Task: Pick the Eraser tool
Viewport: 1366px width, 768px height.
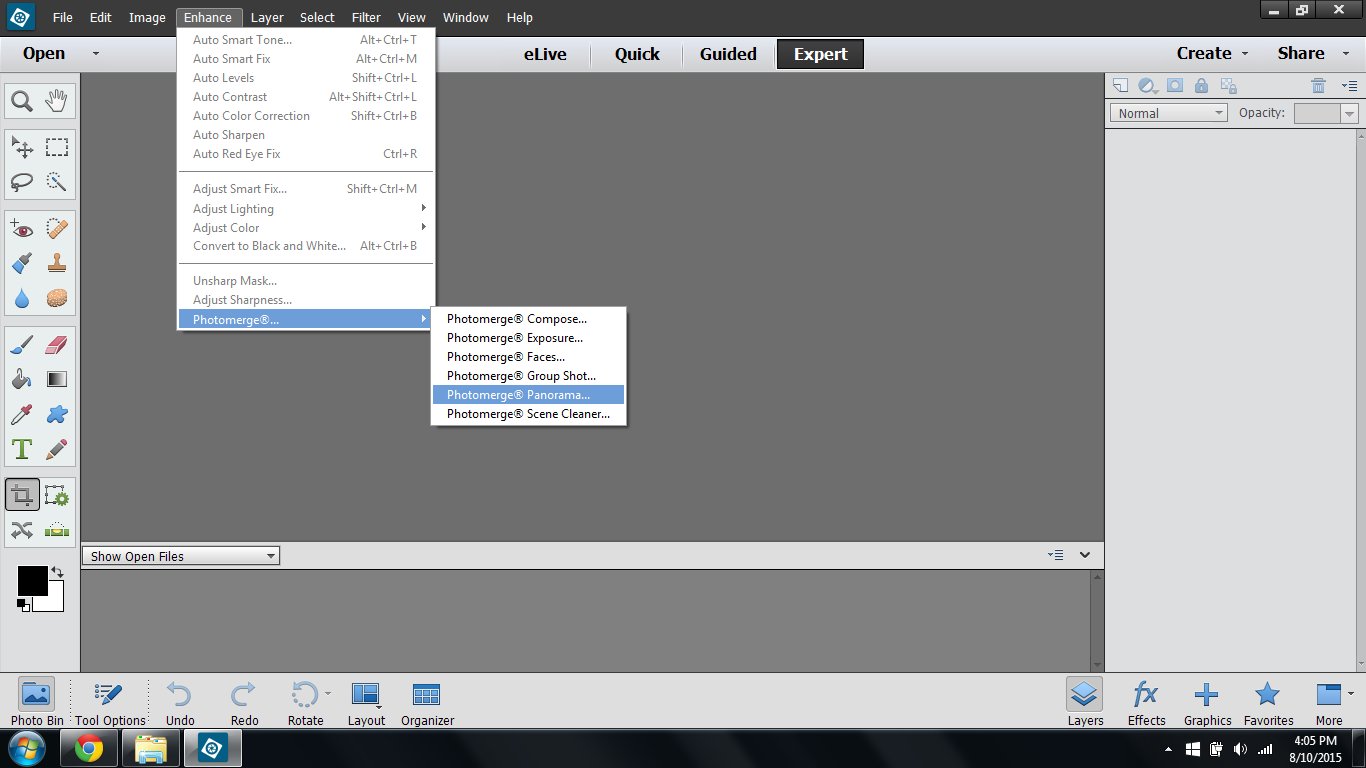Action: [x=57, y=345]
